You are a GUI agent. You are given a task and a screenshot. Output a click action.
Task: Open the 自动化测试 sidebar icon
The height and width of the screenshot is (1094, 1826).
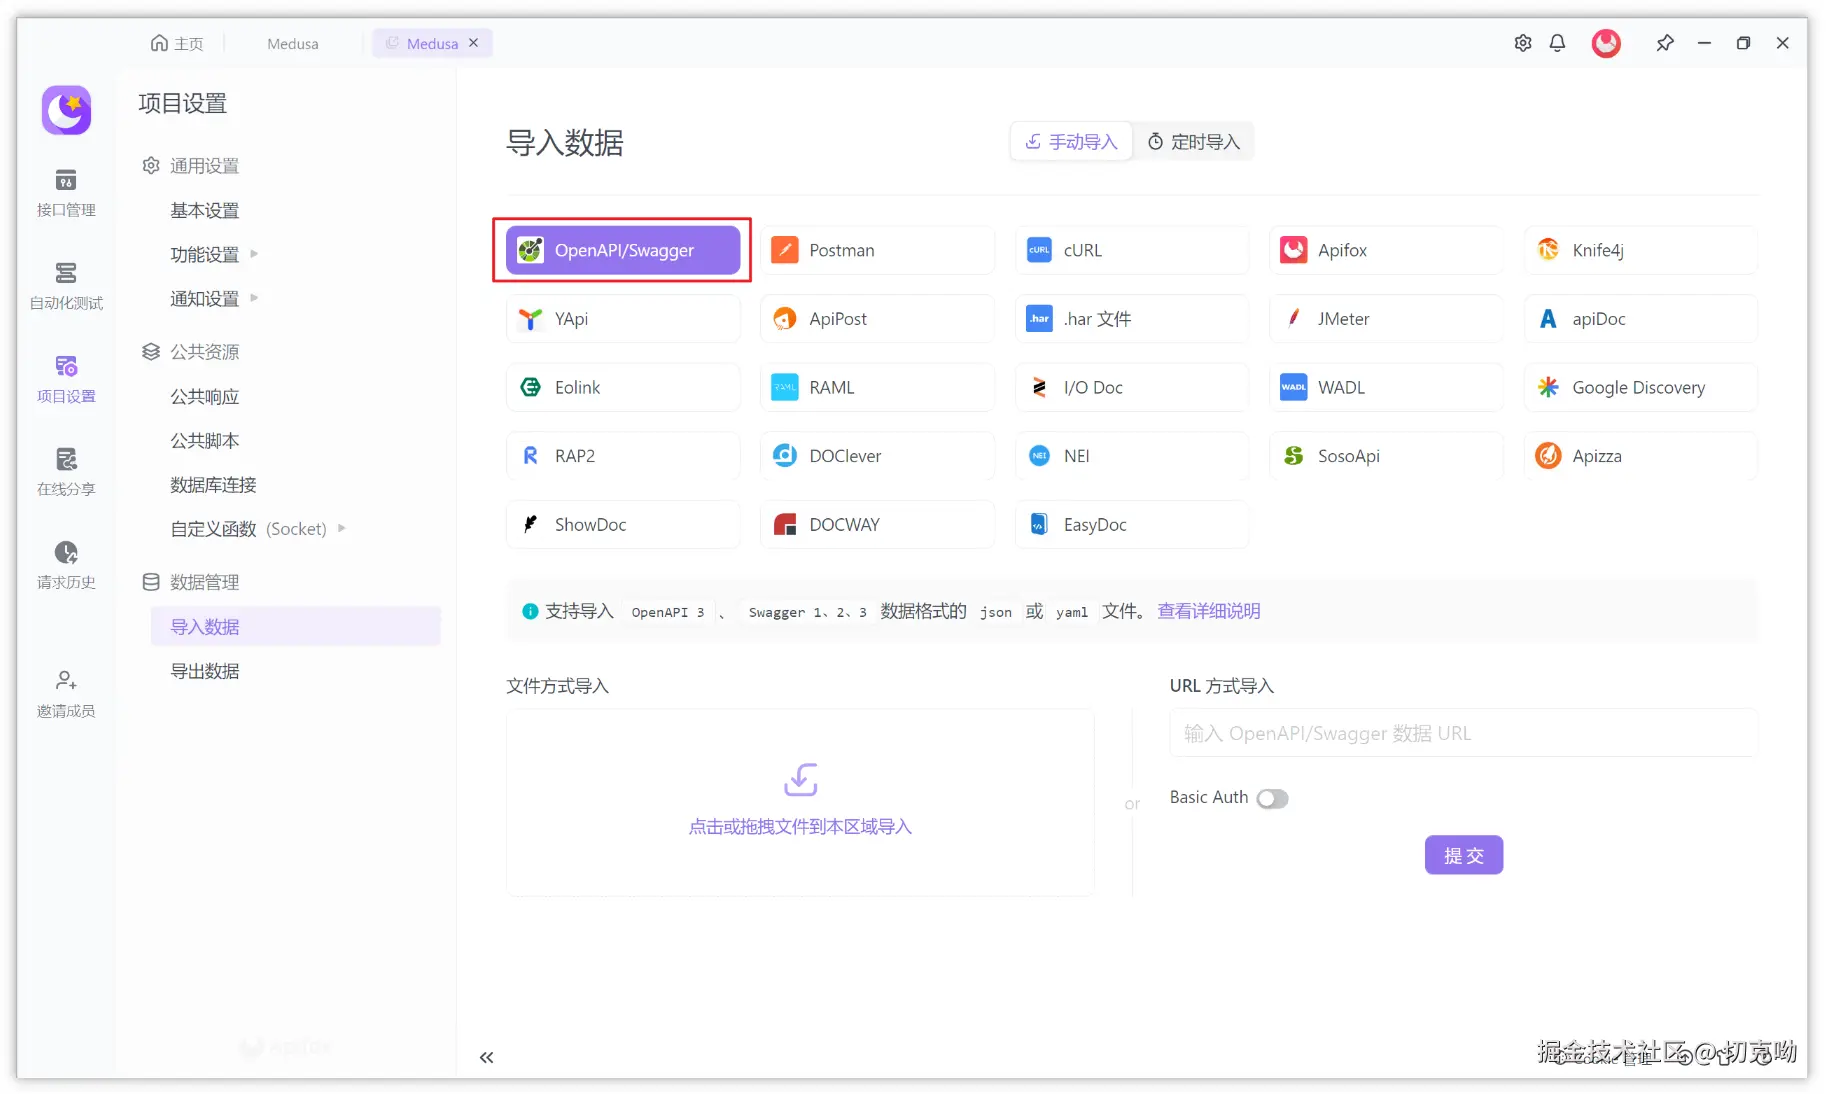[66, 286]
